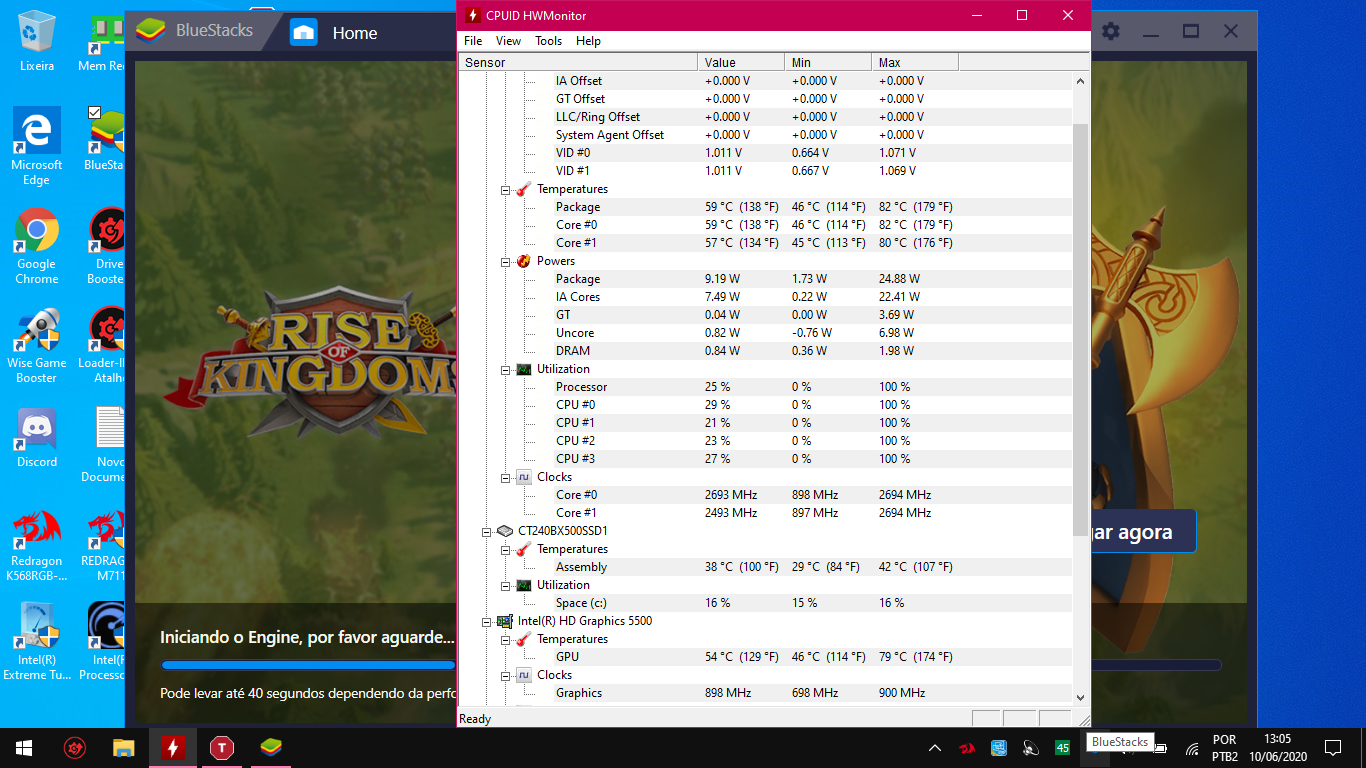1366x768 pixels.
Task: Open the File menu in HWMonitor
Action: 473,41
